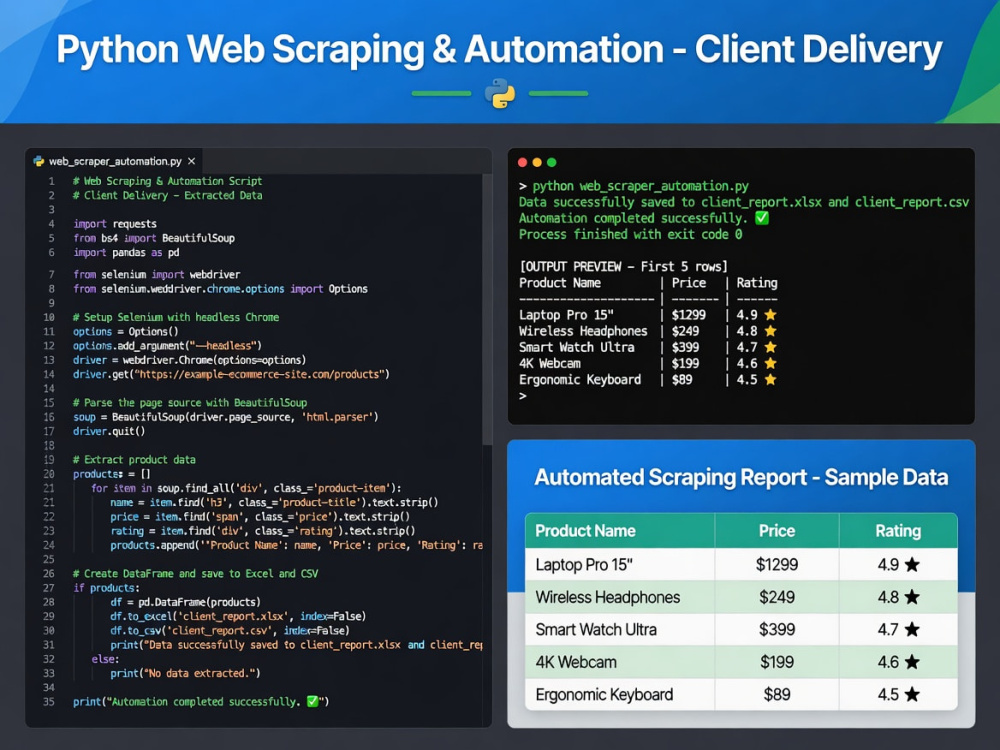Click the terminal 'Smart Watch Ultra' row text
Screen dimensions: 1000x750
click(577, 348)
